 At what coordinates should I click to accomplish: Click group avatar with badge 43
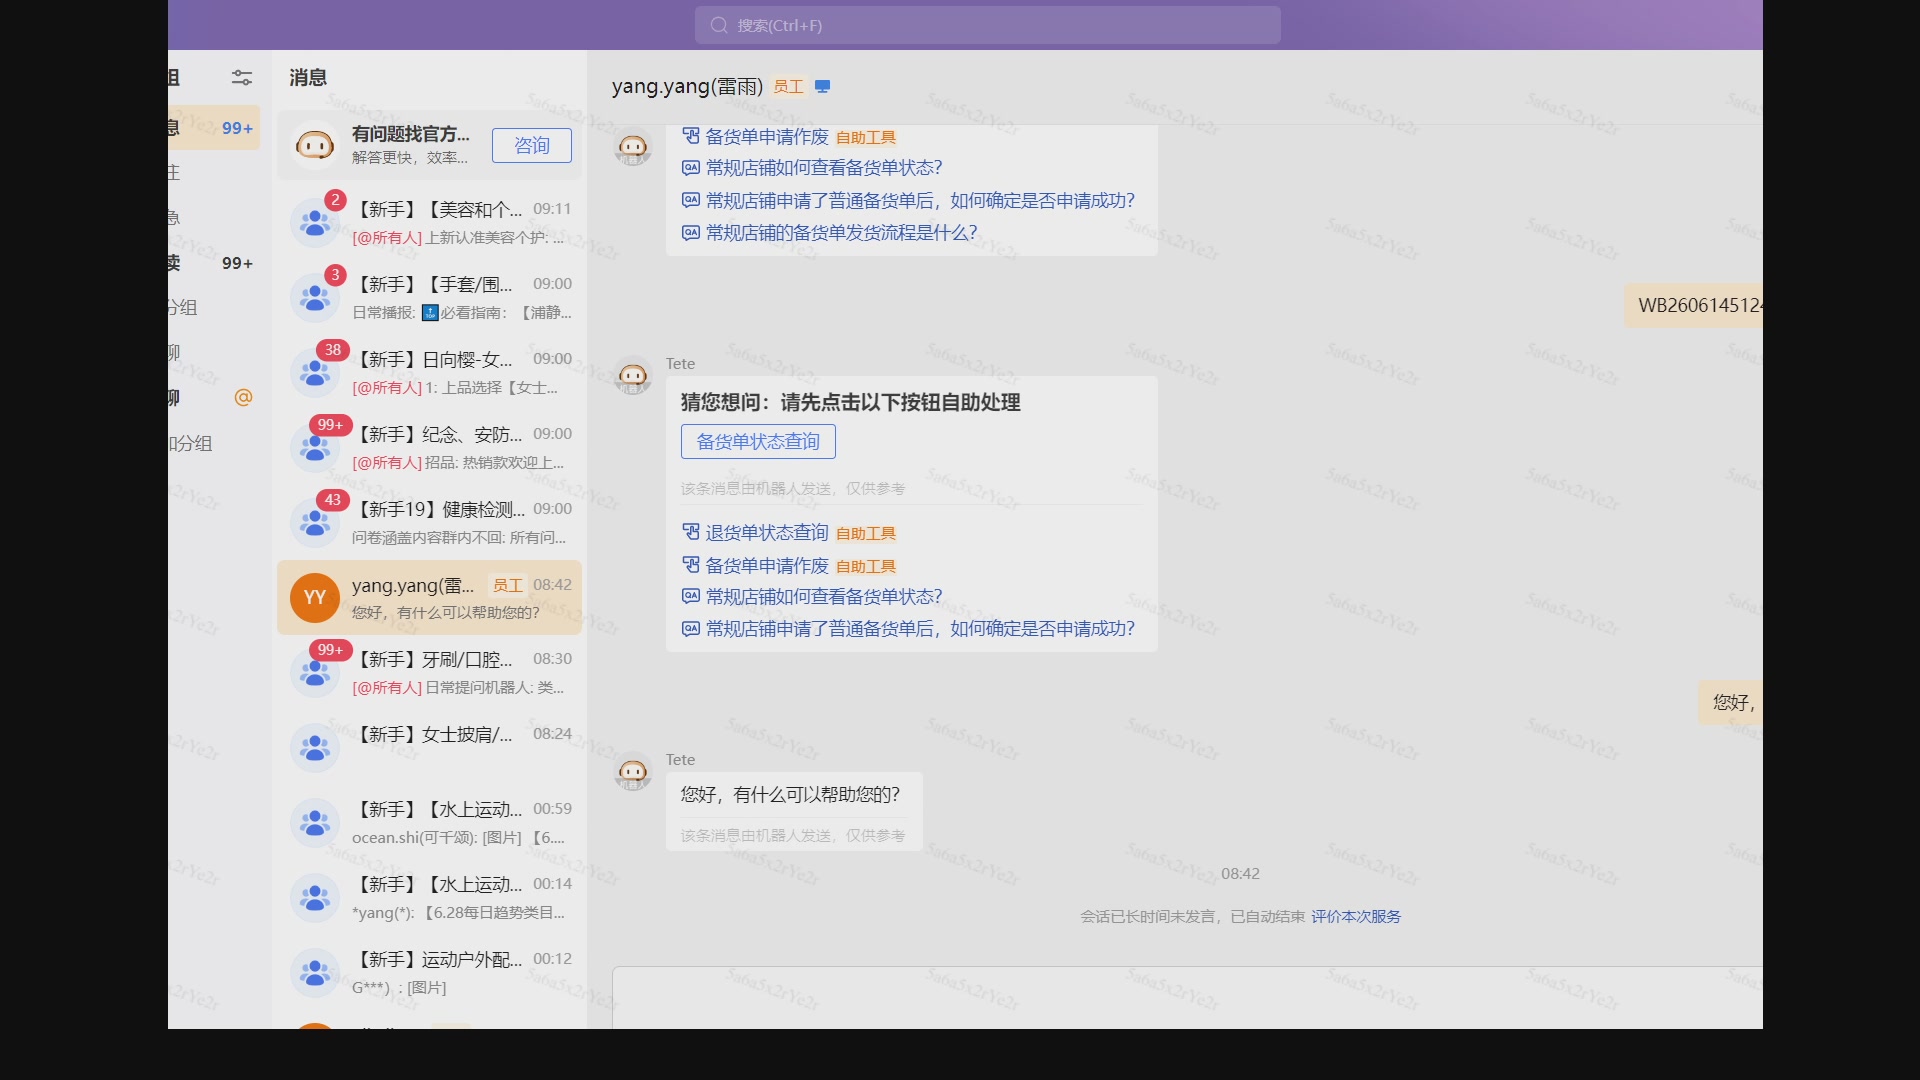pos(315,522)
